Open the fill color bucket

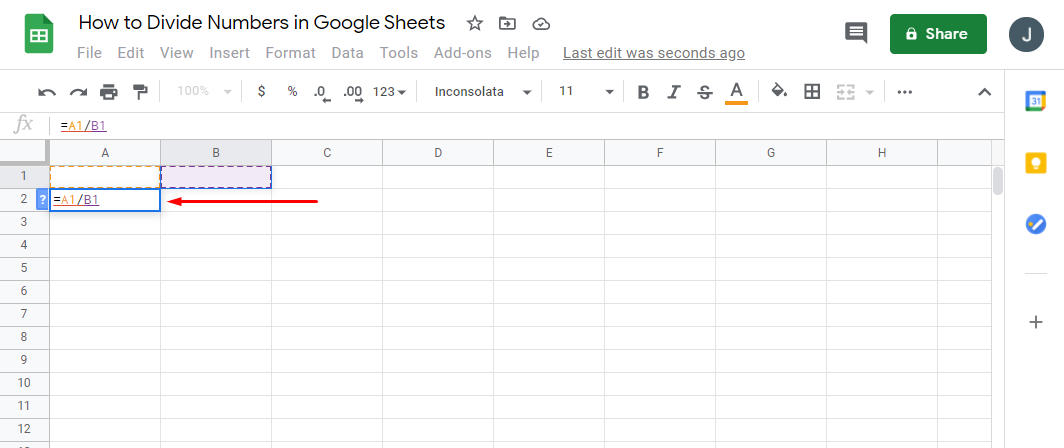(x=779, y=92)
